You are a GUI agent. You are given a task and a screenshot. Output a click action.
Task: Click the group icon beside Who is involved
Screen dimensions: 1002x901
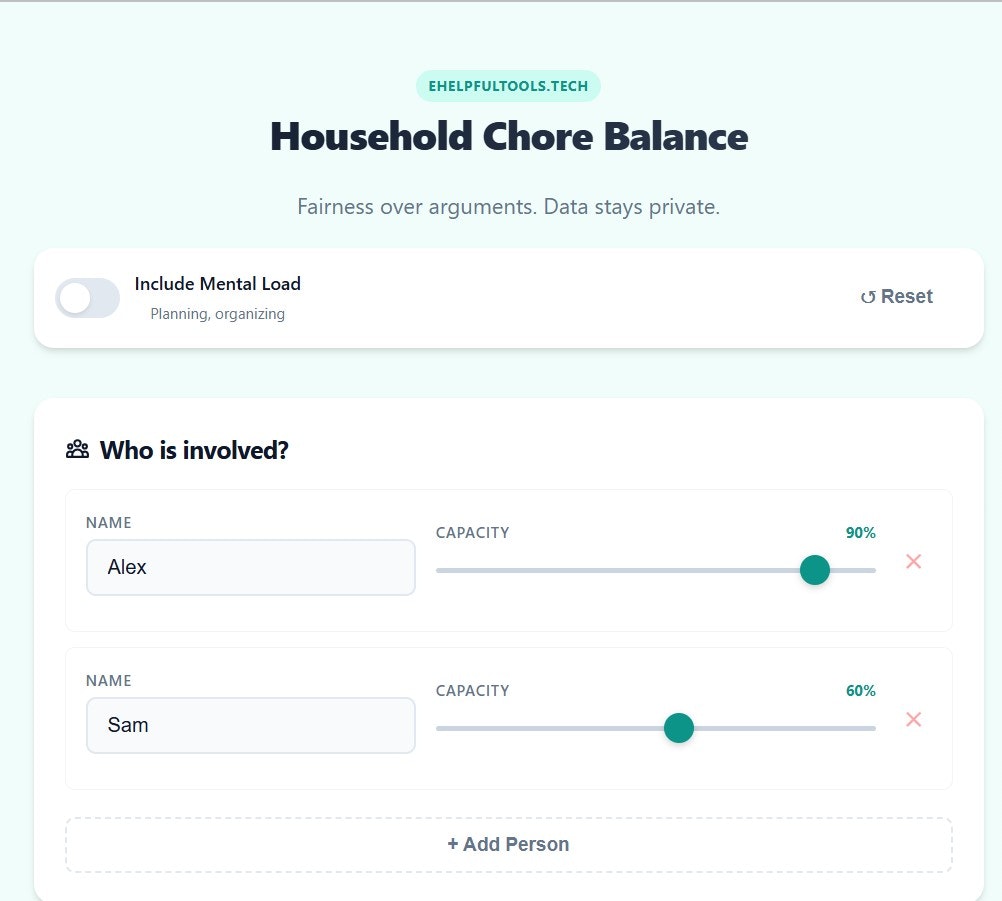click(x=76, y=449)
